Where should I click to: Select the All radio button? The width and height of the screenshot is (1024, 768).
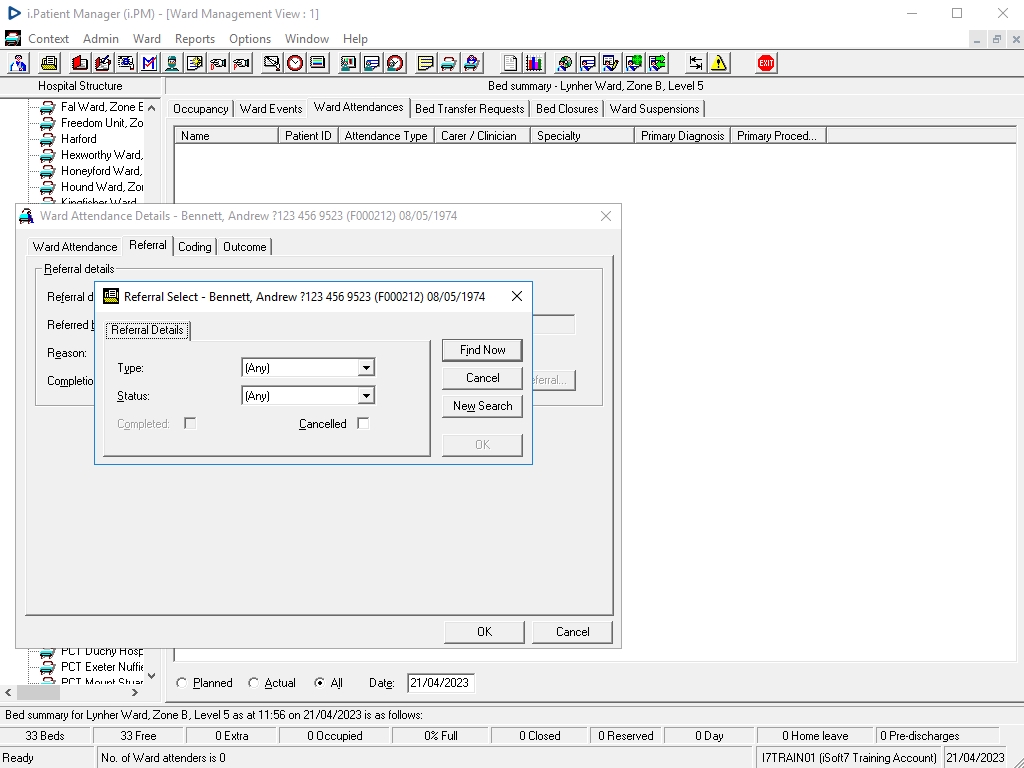click(319, 683)
